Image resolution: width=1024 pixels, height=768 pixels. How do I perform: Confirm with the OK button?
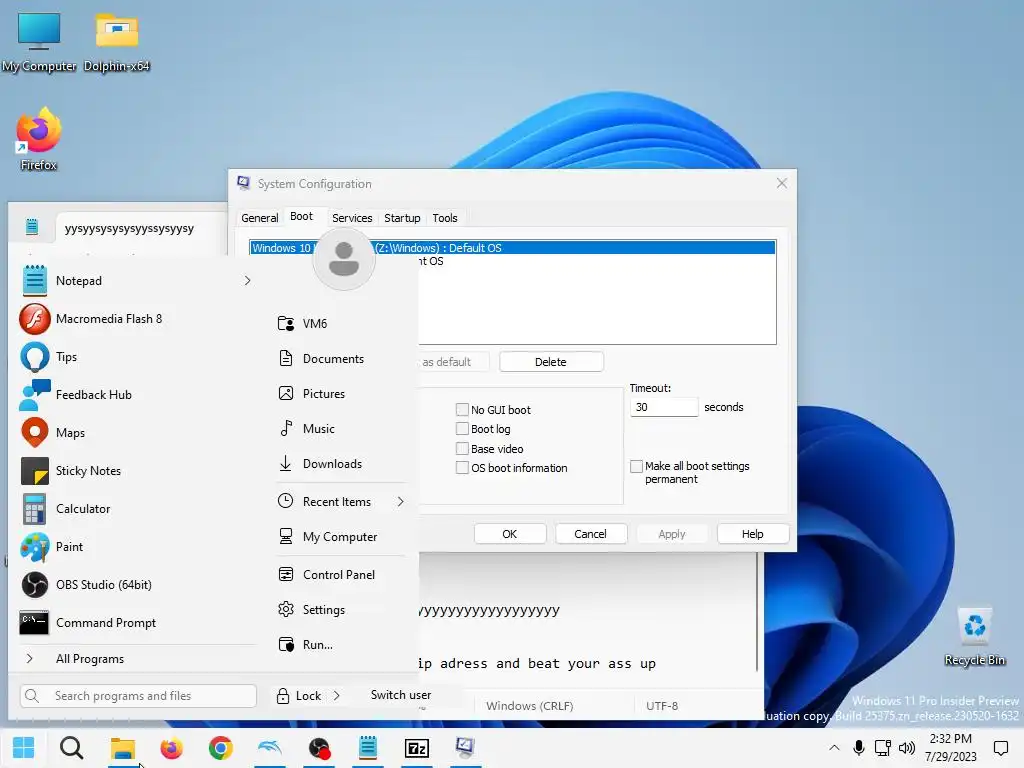(509, 534)
